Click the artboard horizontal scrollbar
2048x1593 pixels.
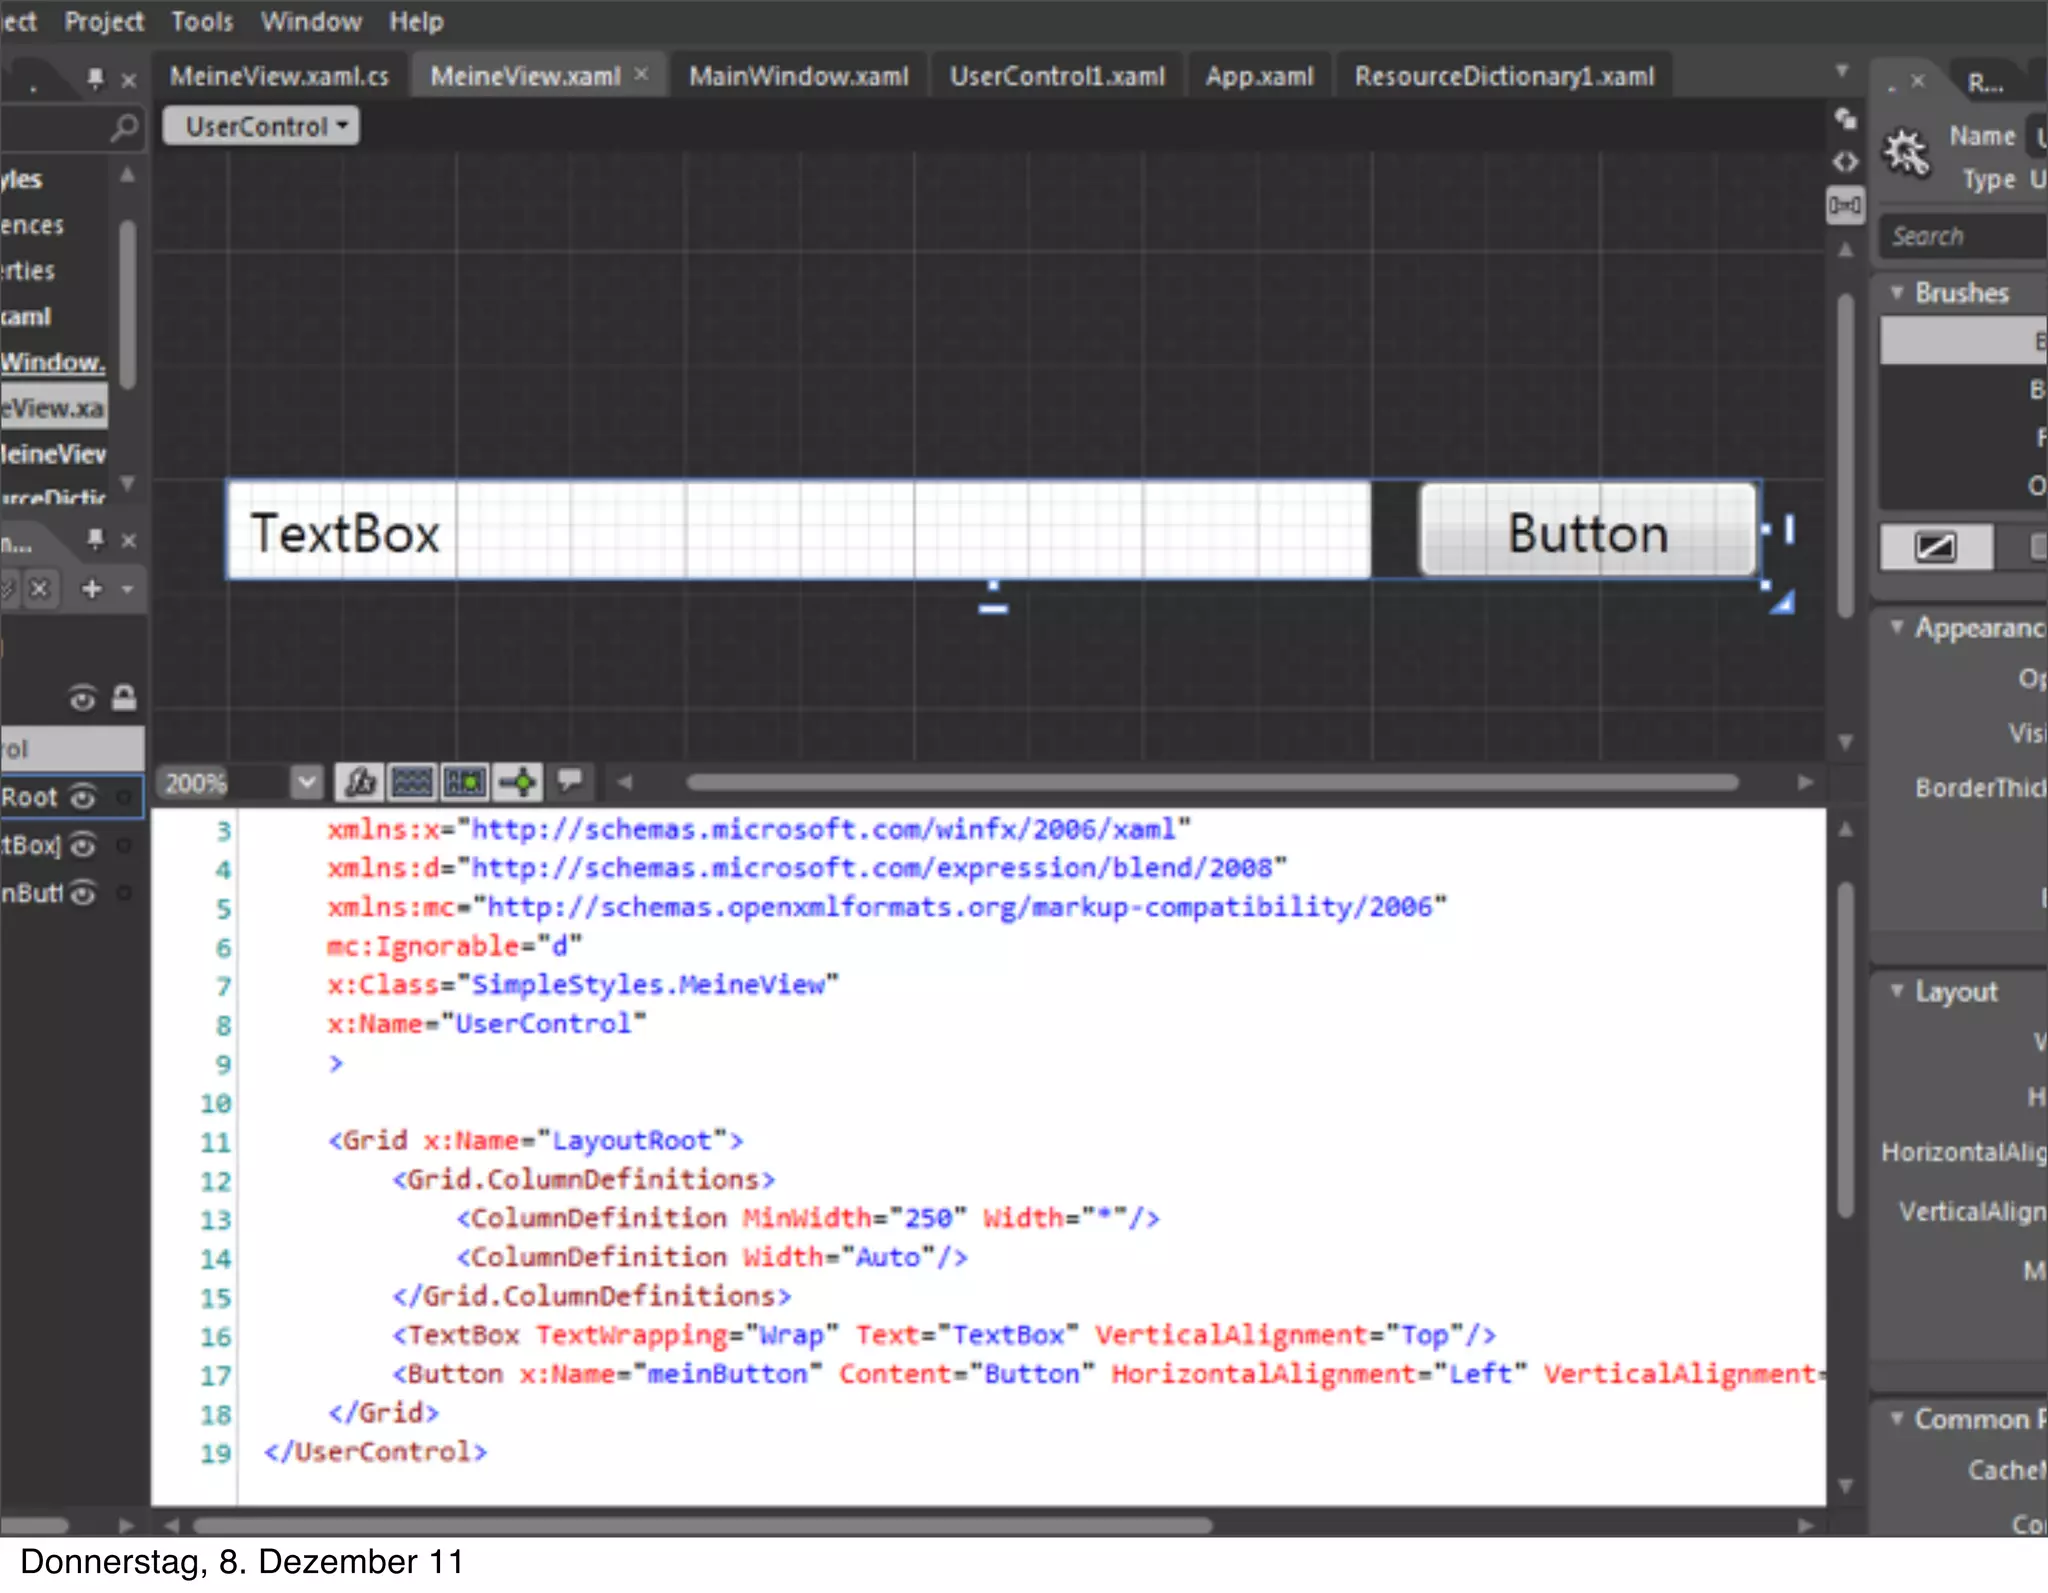click(1212, 782)
